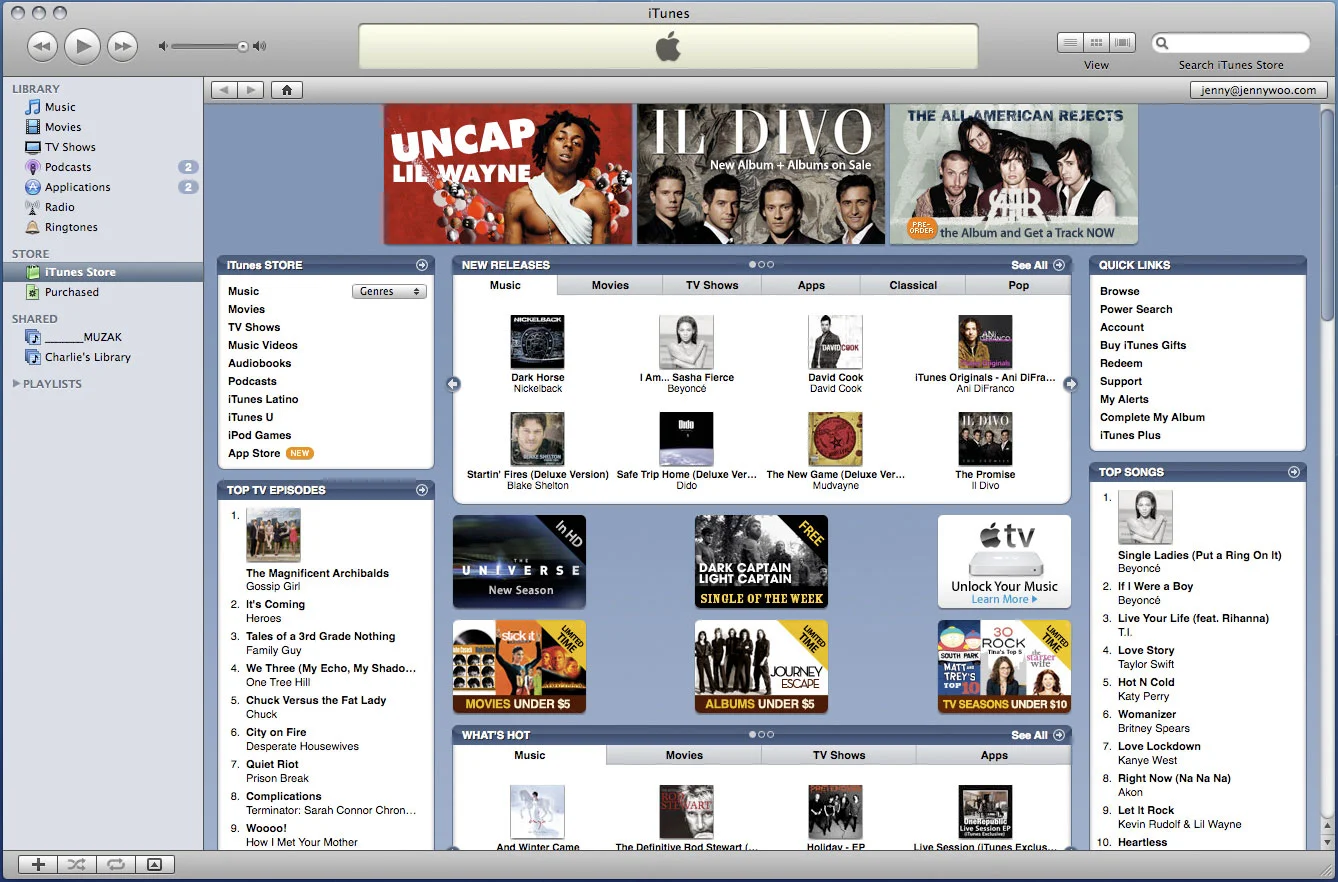Open Single of the Week banner
The width and height of the screenshot is (1338, 882).
tap(761, 562)
